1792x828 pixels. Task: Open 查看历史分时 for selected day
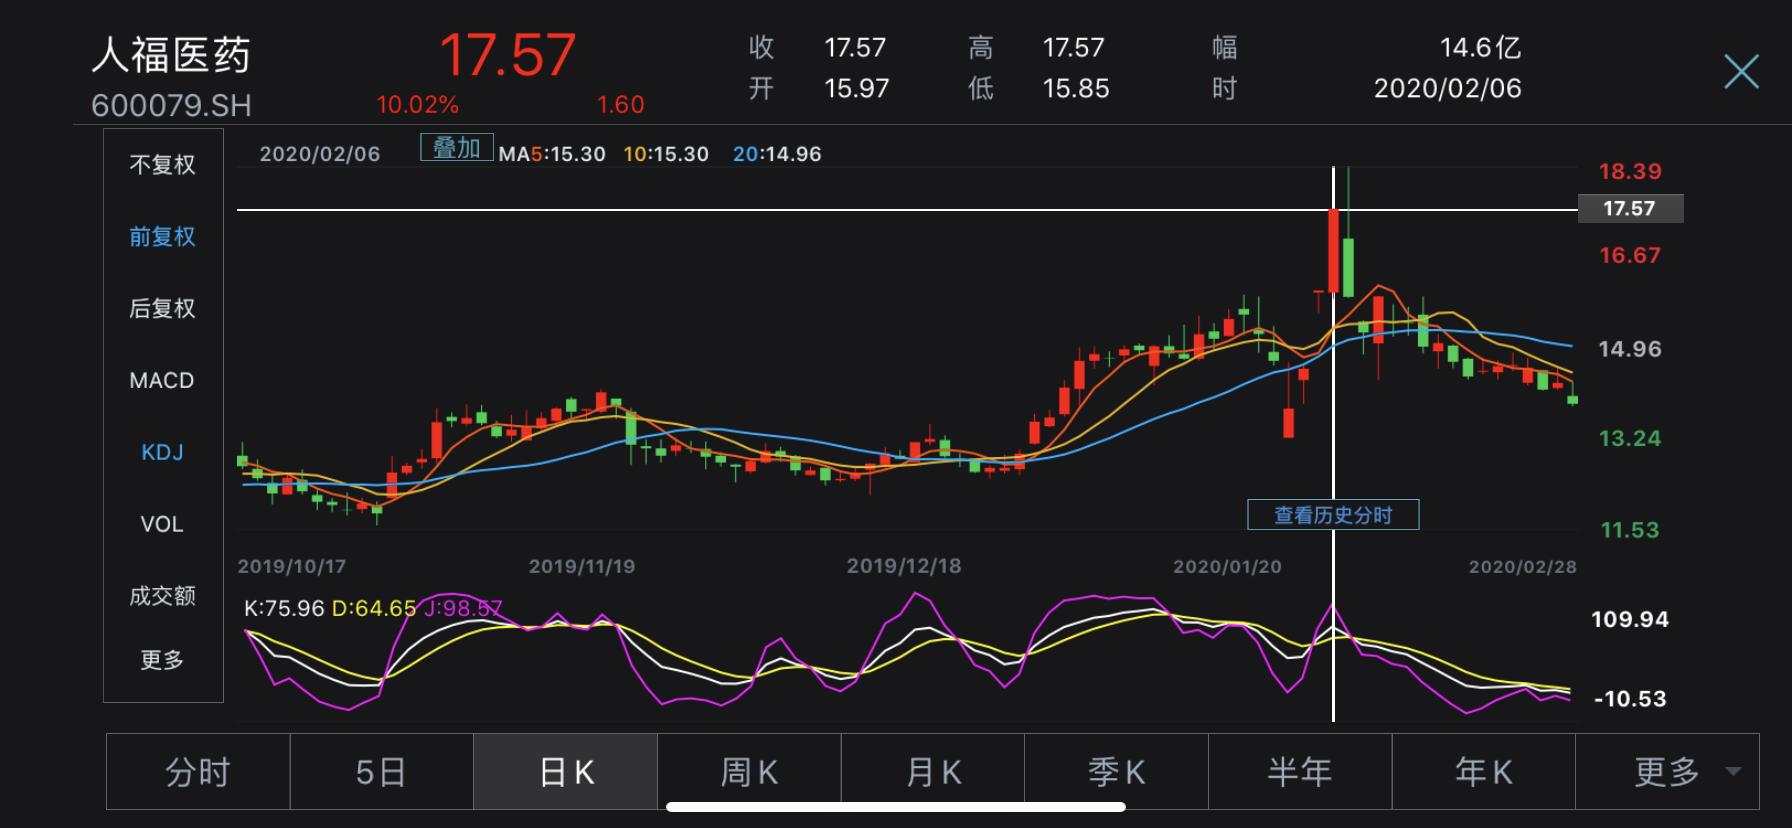point(1333,515)
